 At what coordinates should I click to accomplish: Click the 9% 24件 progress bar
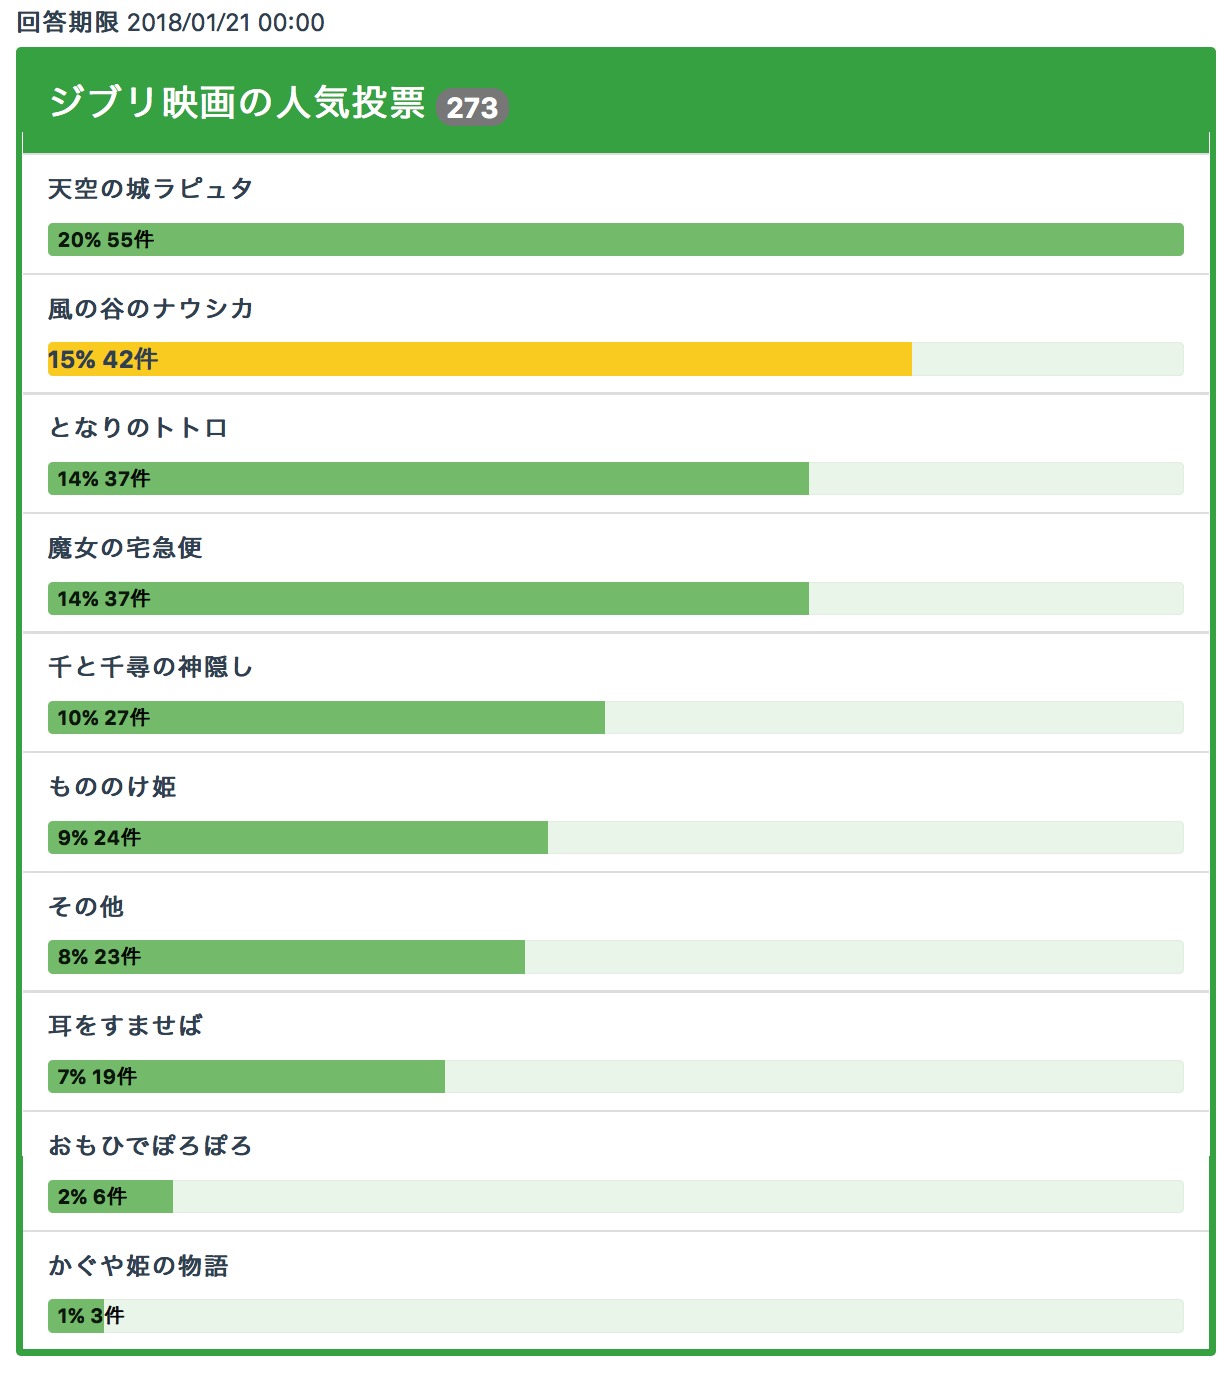298,838
